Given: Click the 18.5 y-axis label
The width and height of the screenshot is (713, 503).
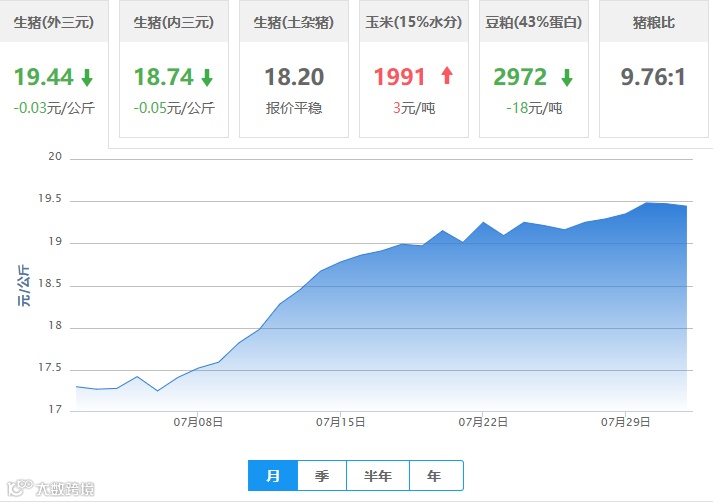Looking at the screenshot, I should point(50,283).
